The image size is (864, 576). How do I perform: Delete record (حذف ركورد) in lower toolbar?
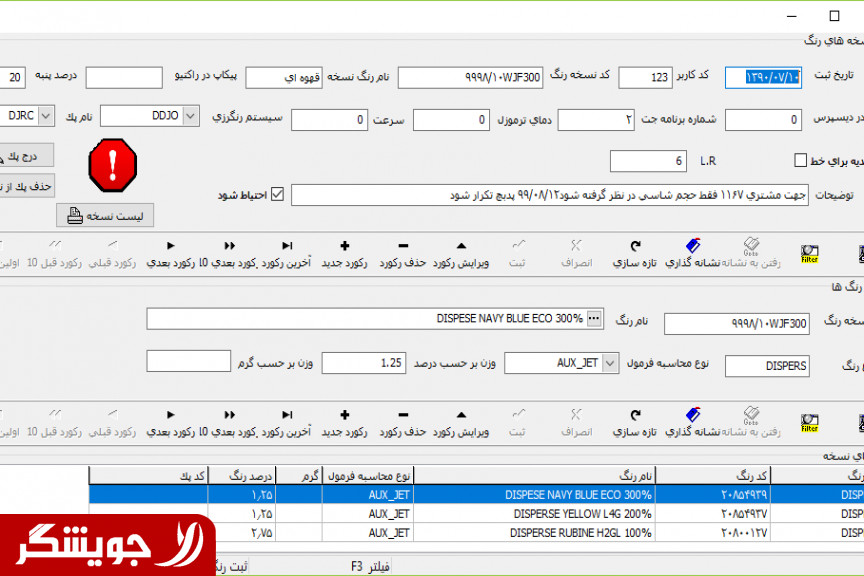point(402,421)
